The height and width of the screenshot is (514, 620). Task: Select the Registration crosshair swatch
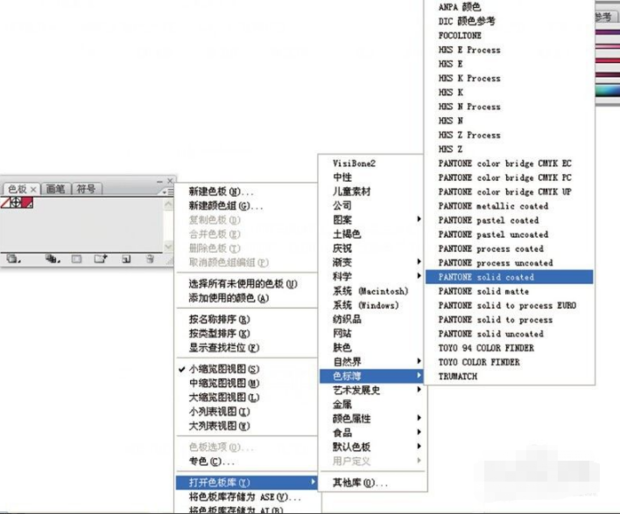[x=16, y=203]
